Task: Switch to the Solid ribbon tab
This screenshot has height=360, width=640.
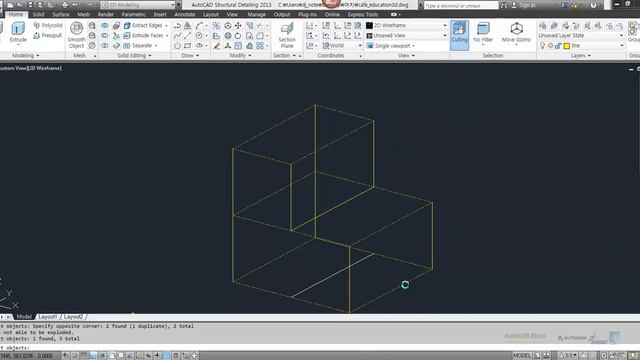Action: pyautogui.click(x=38, y=14)
